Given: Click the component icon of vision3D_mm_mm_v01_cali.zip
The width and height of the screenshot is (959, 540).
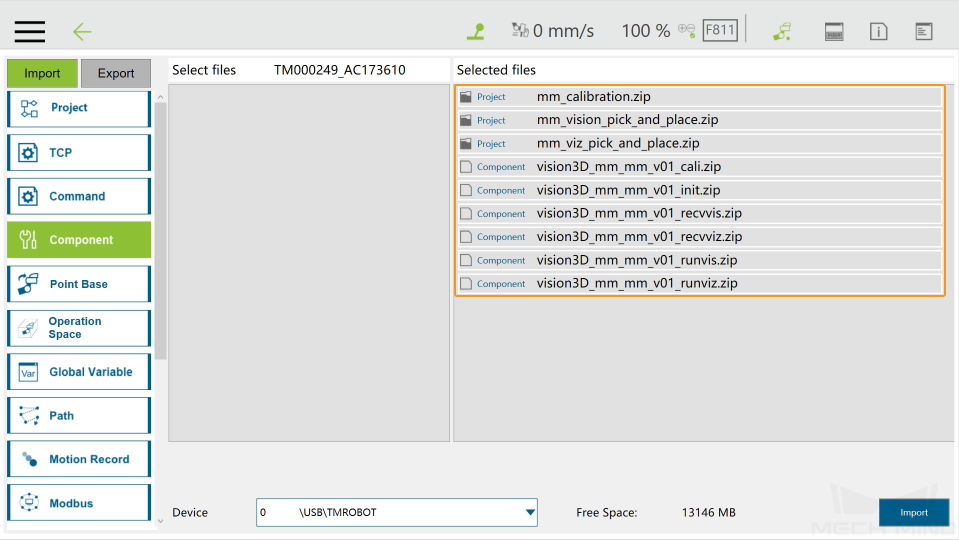Looking at the screenshot, I should (x=466, y=166).
